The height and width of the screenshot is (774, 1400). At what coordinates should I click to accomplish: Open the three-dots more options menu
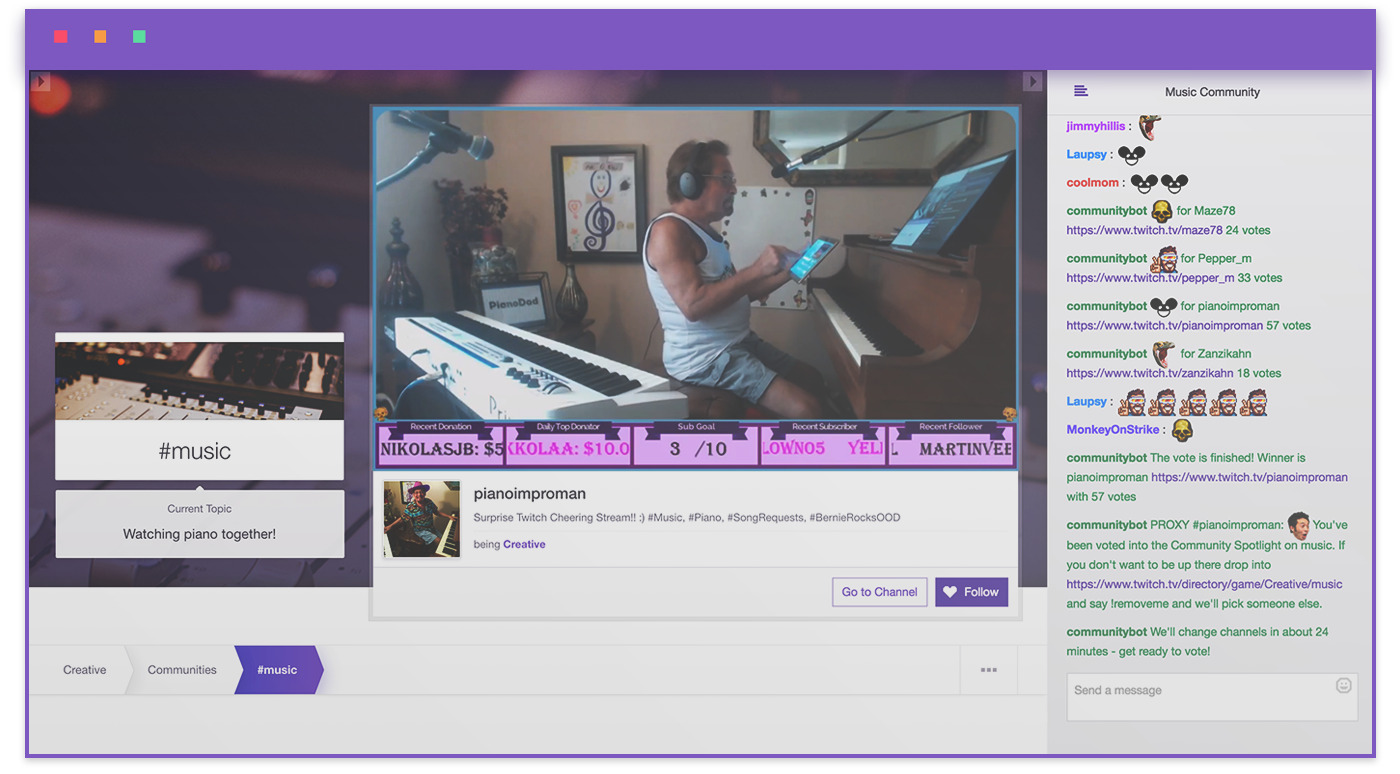tap(989, 670)
